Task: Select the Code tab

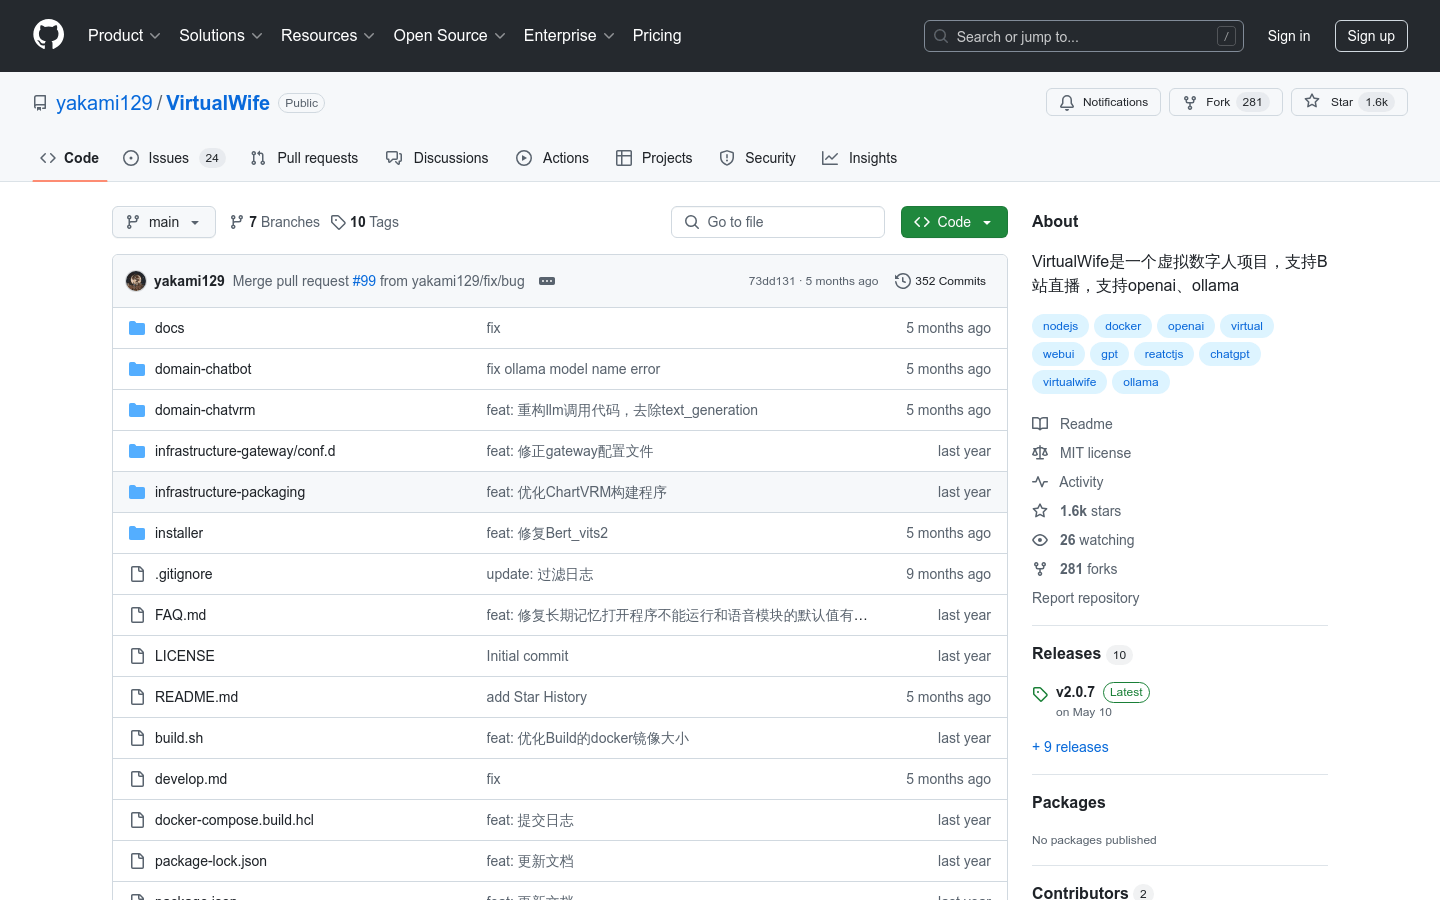Action: coord(69,158)
